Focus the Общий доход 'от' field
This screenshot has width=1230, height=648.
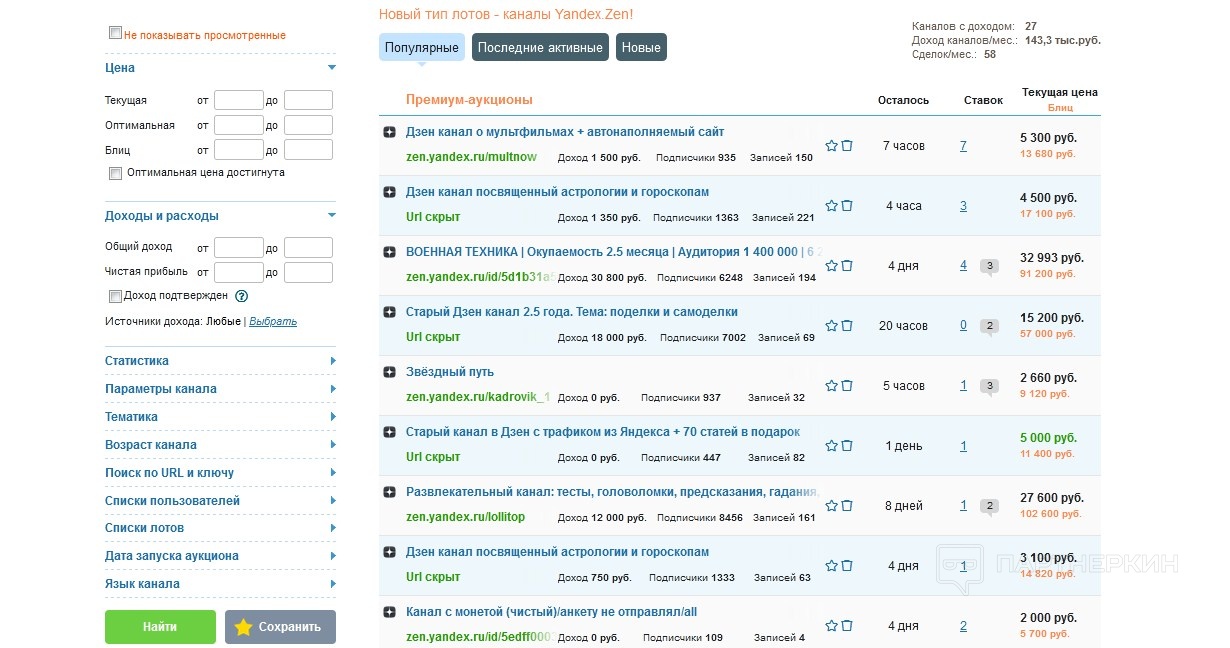coord(238,247)
